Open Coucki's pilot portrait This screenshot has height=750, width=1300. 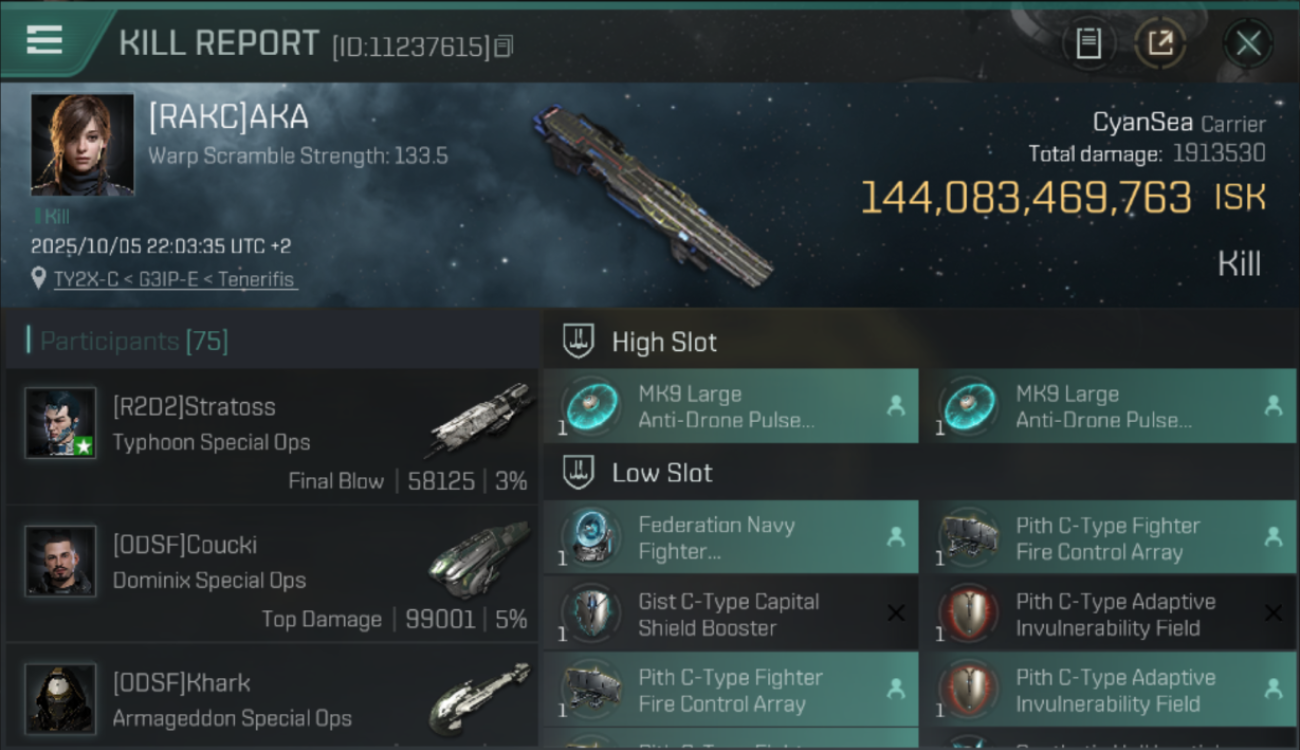[61, 561]
